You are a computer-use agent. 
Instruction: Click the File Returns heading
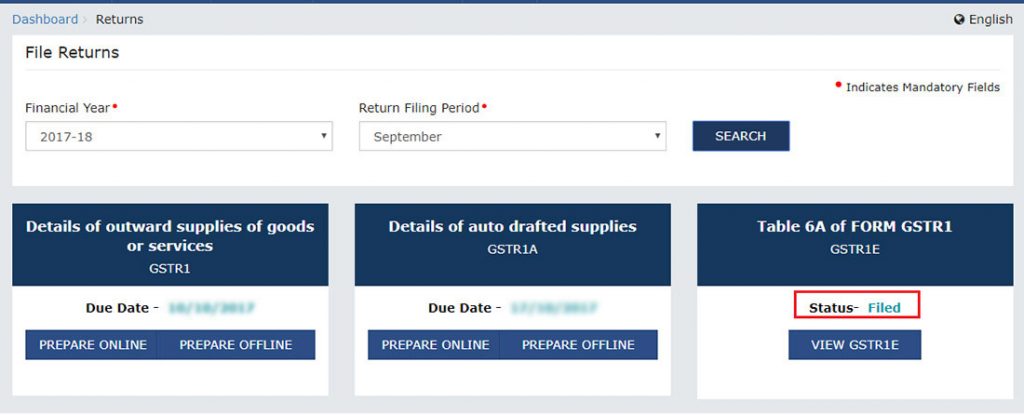(72, 52)
